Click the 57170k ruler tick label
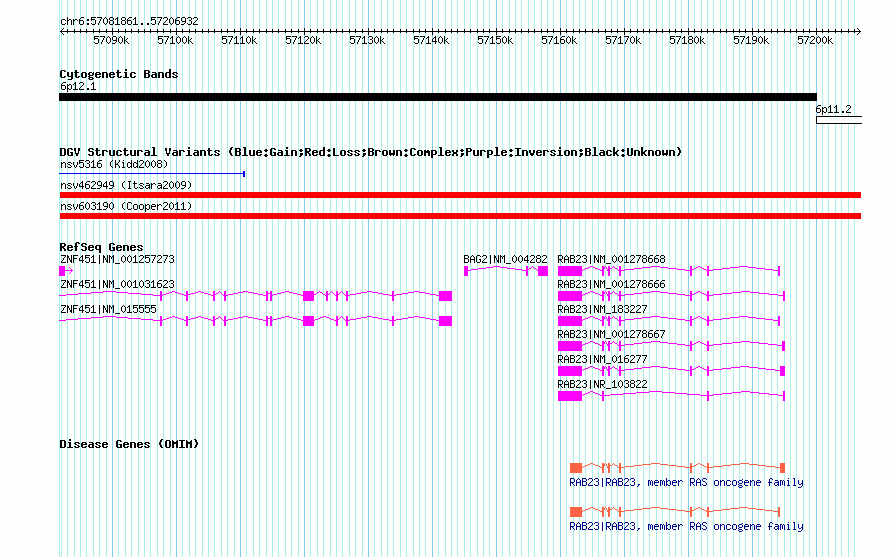The height and width of the screenshot is (557, 890). (x=623, y=40)
